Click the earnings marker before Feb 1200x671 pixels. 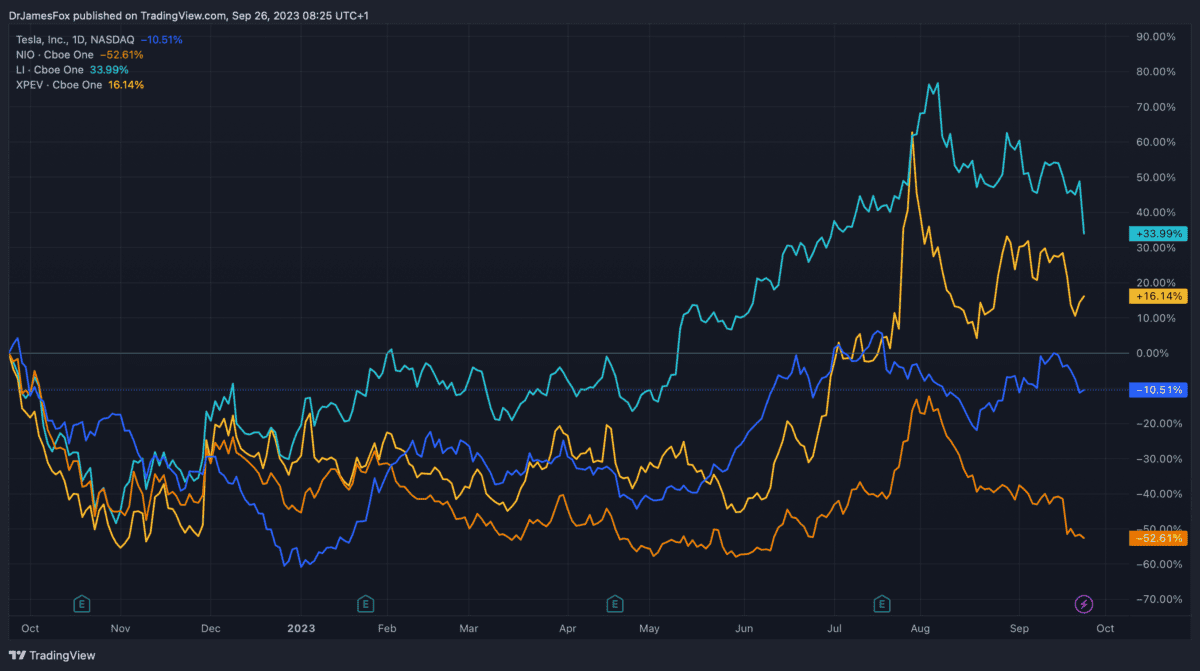pyautogui.click(x=366, y=603)
